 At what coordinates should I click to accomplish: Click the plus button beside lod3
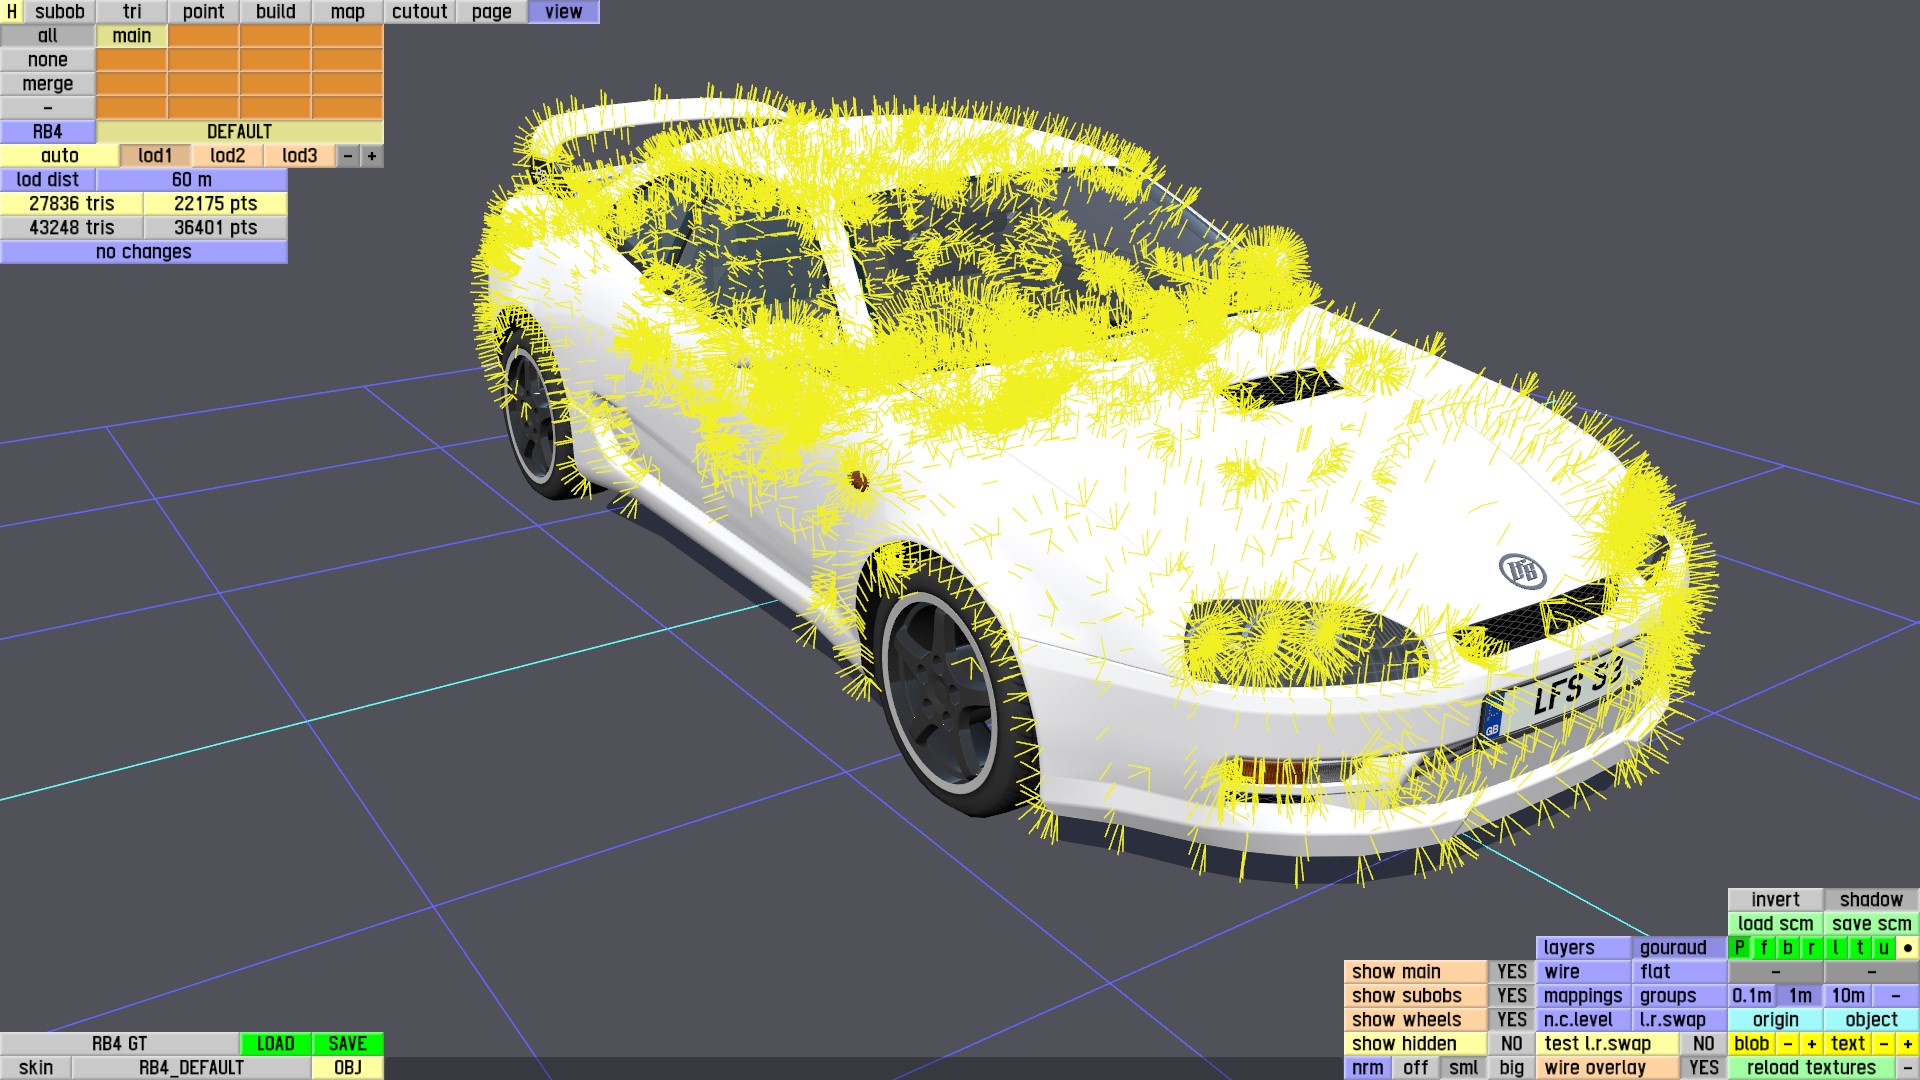click(372, 156)
